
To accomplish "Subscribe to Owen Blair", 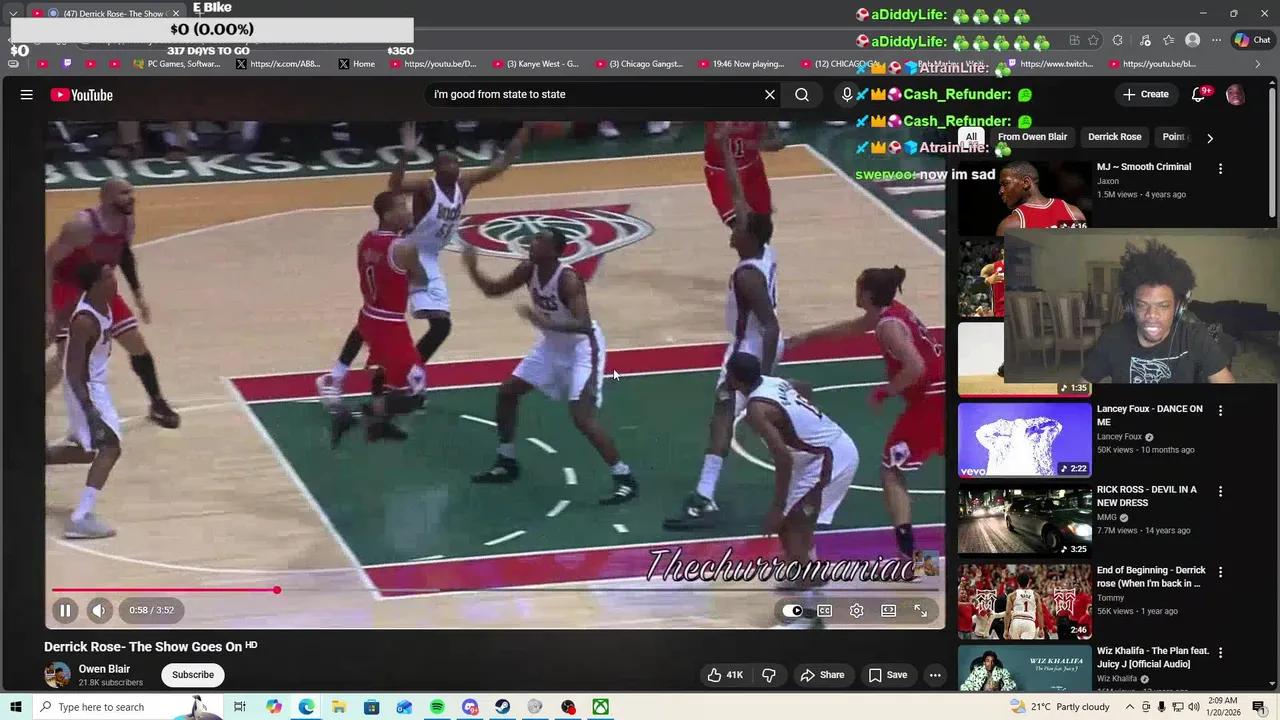I will (193, 675).
